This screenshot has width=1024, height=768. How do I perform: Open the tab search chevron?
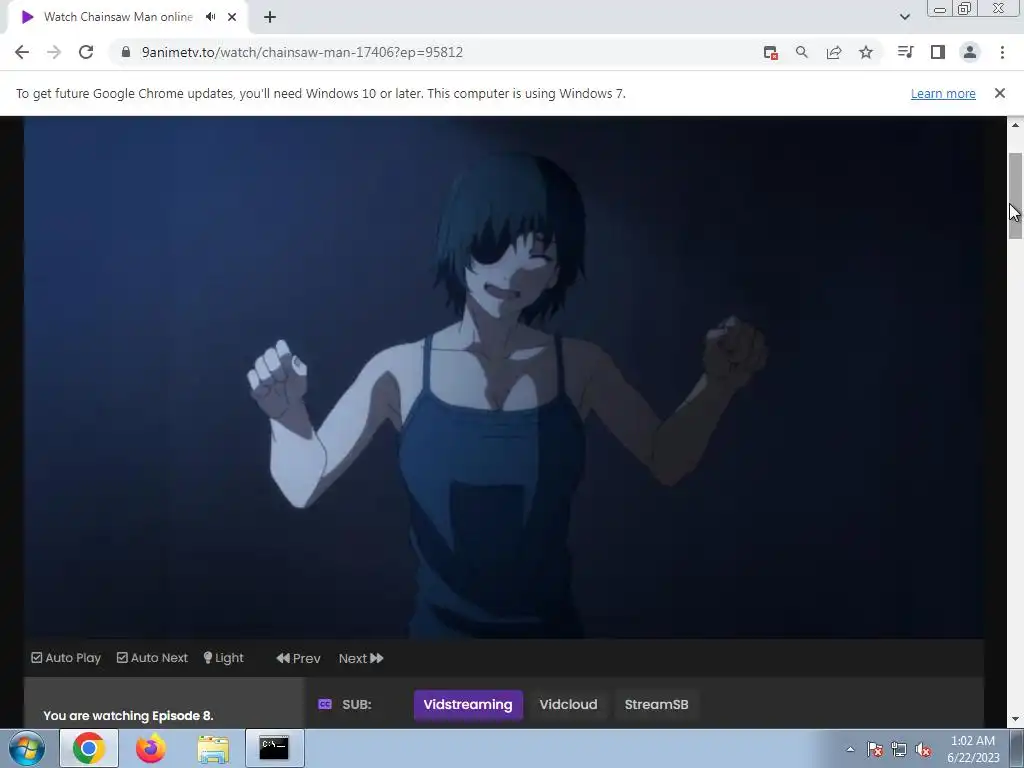click(x=904, y=17)
